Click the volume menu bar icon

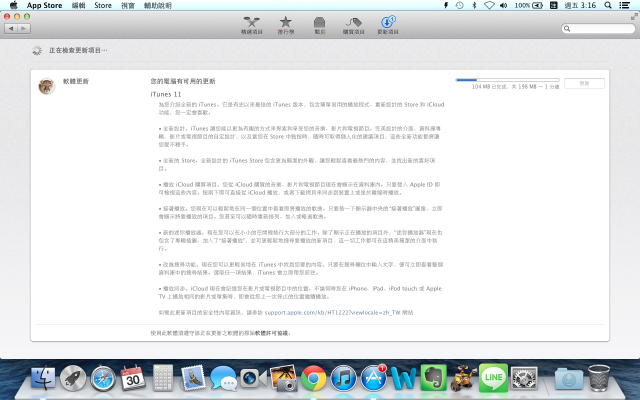504,5
